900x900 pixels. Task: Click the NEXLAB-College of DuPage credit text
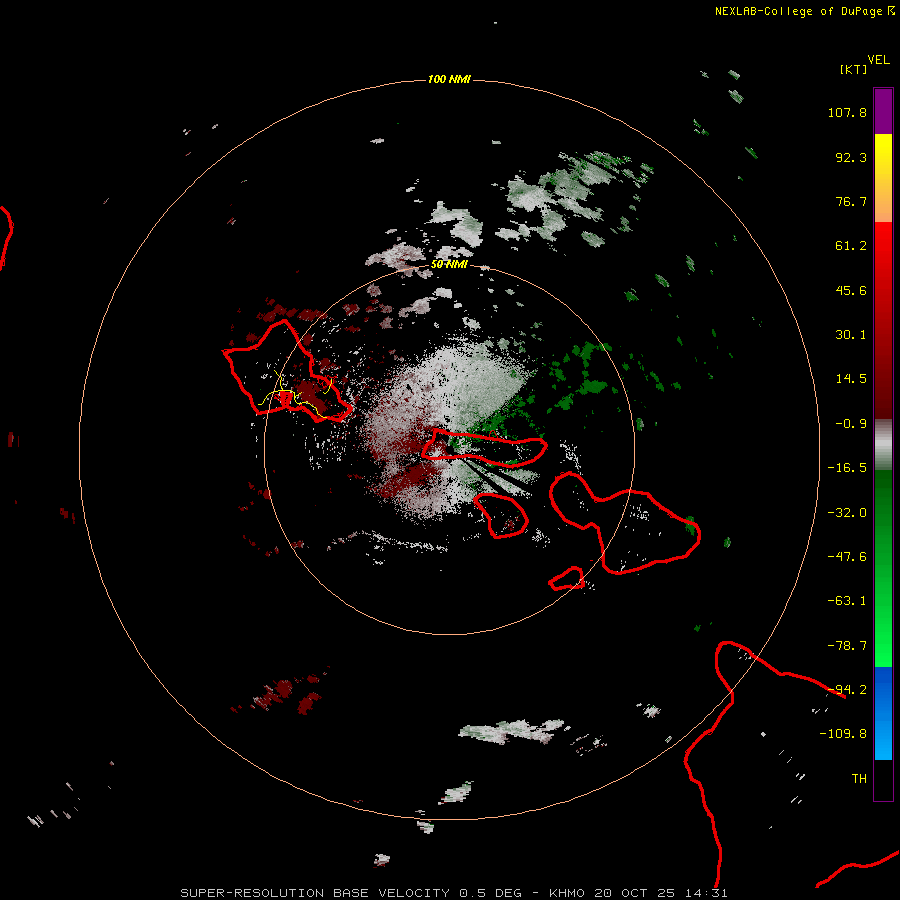point(800,11)
